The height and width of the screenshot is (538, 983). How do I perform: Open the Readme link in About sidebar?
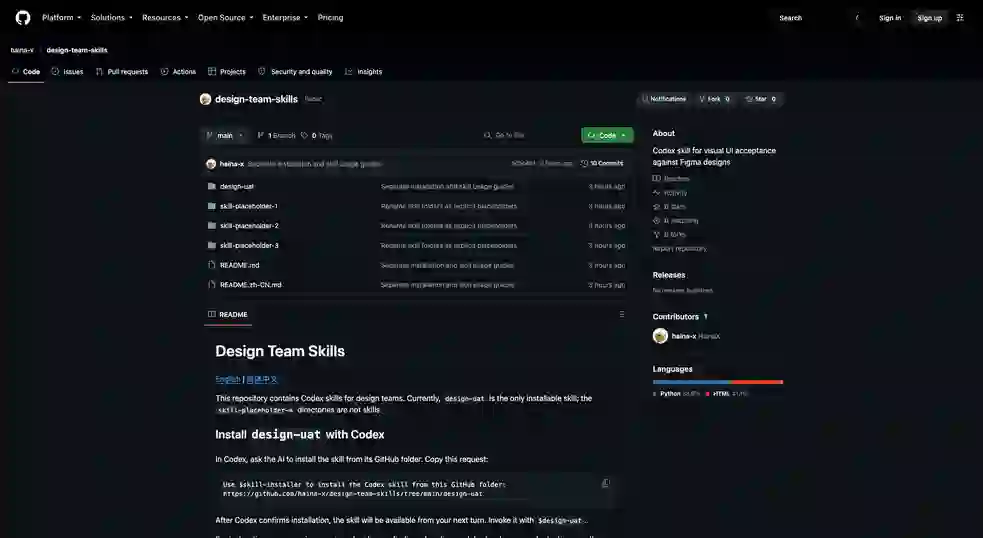[x=671, y=179]
